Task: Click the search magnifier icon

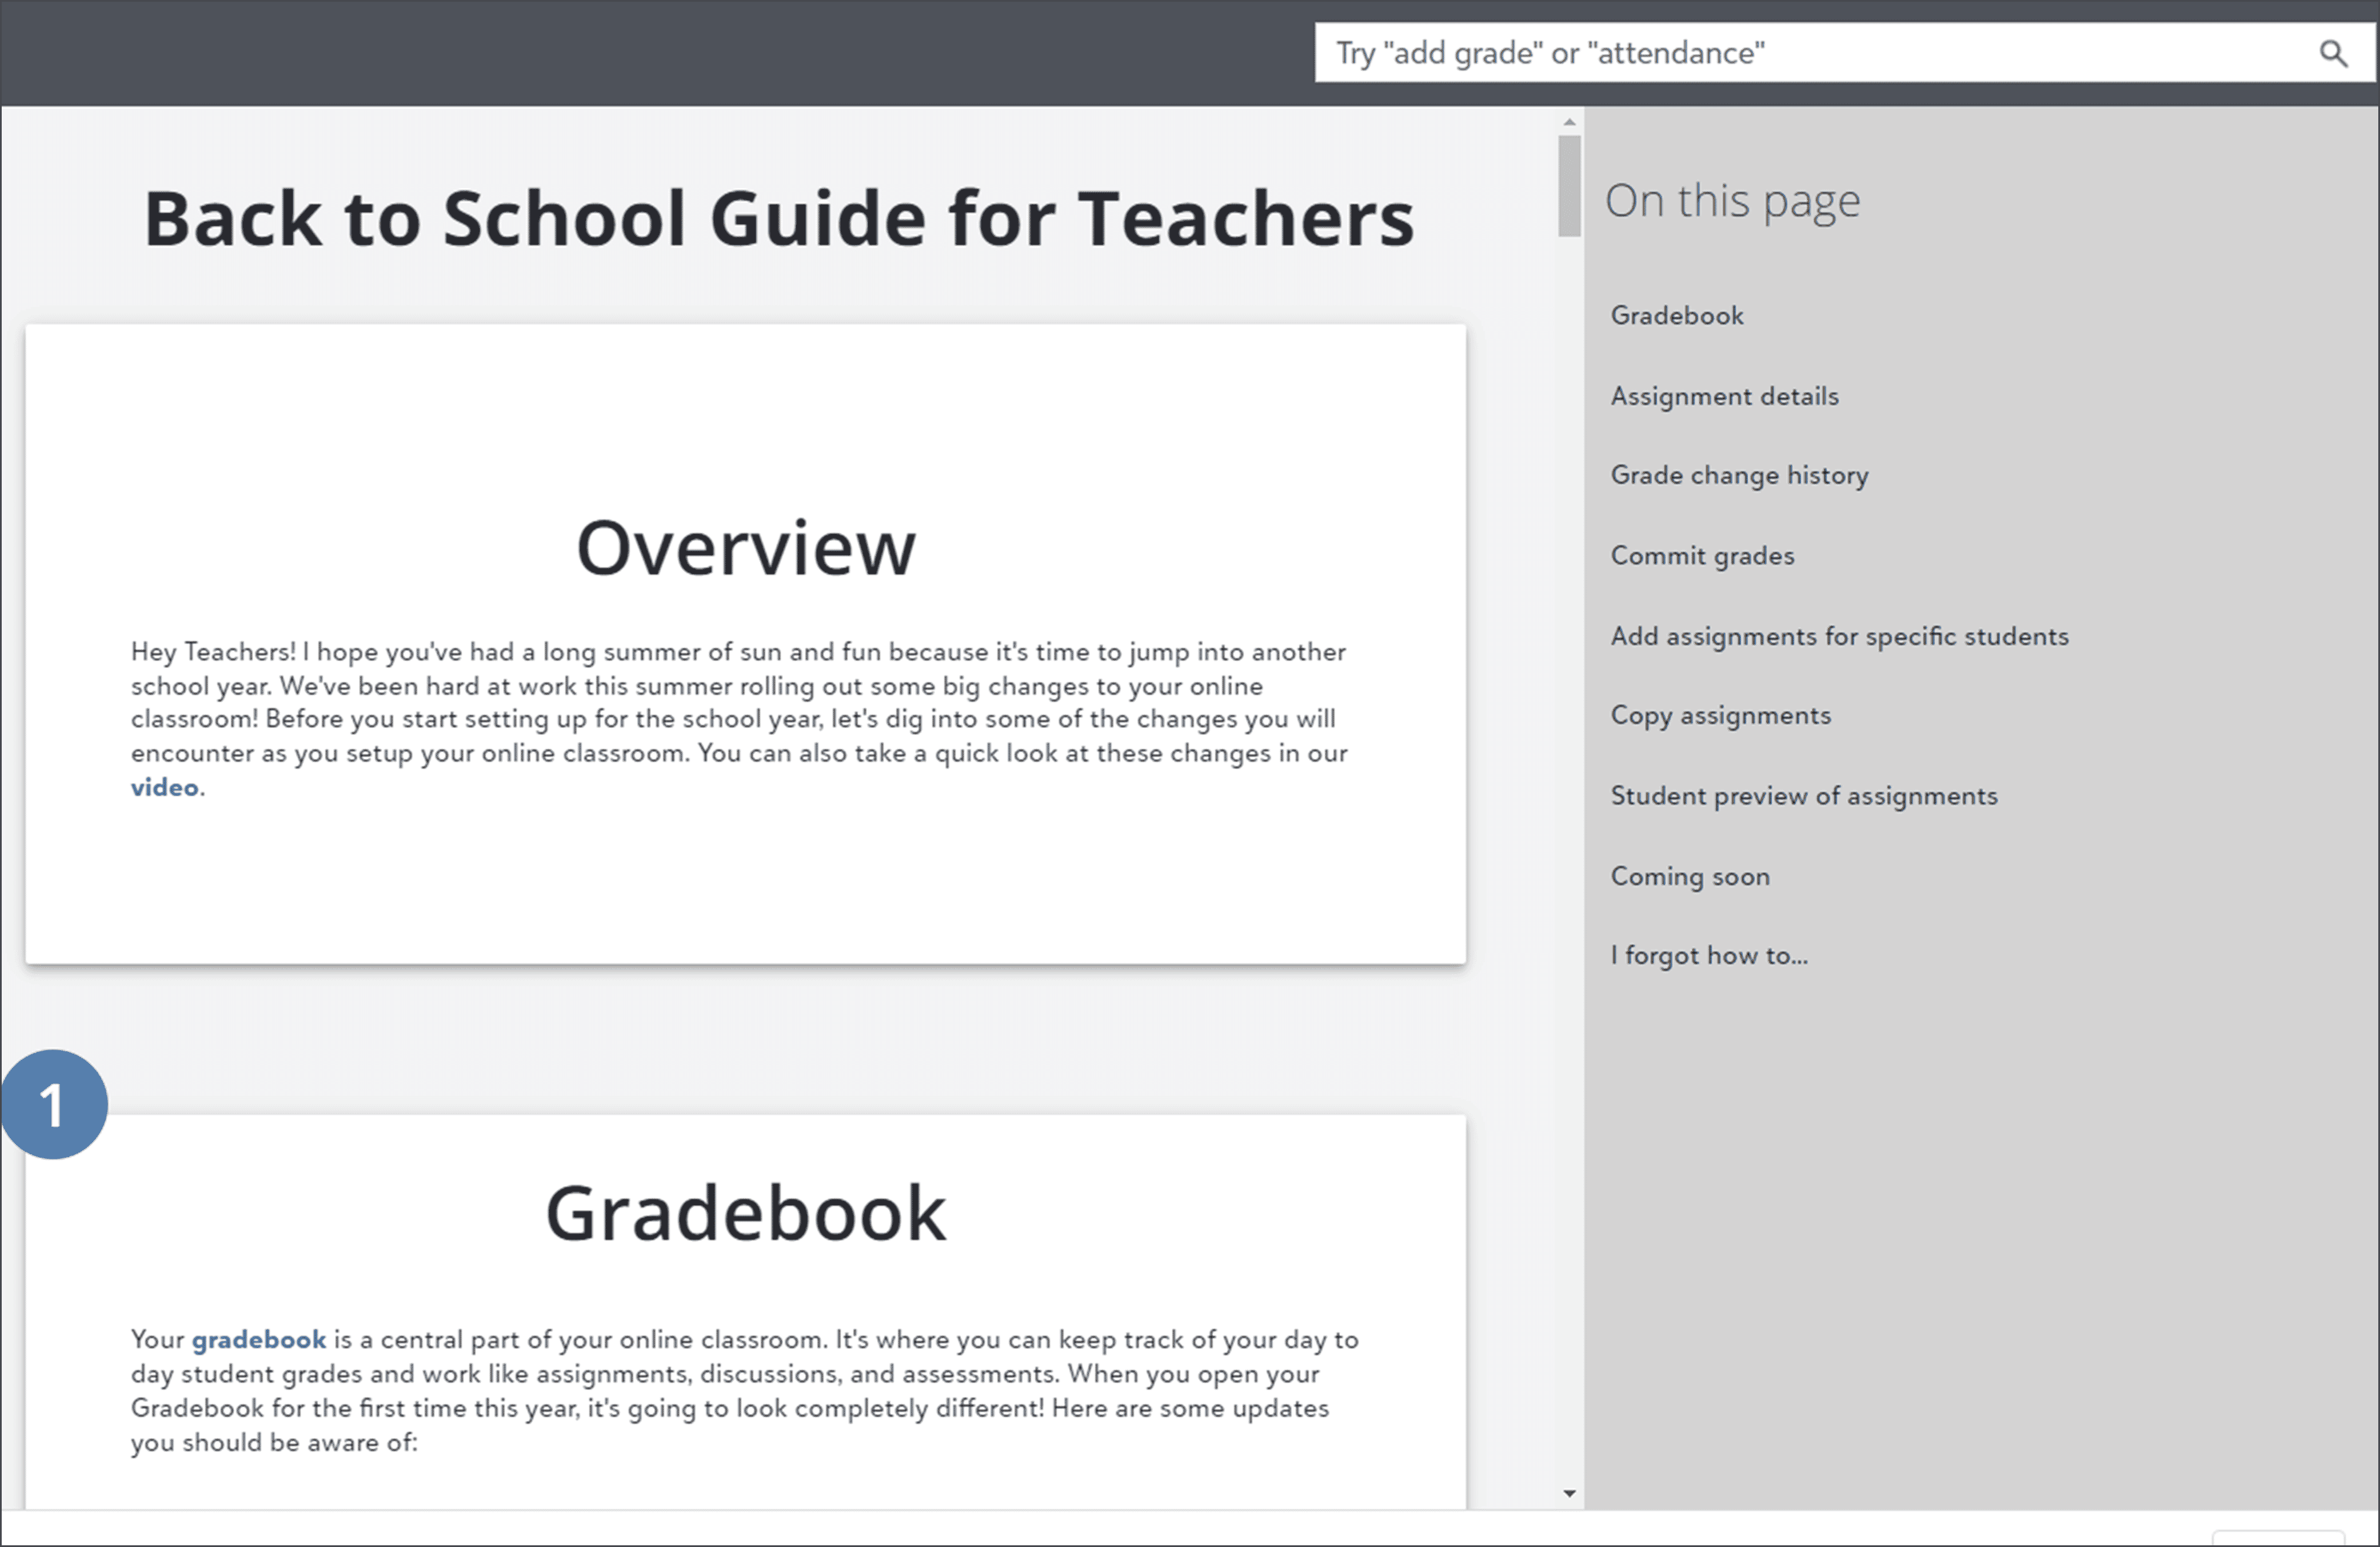Action: pyautogui.click(x=2333, y=53)
